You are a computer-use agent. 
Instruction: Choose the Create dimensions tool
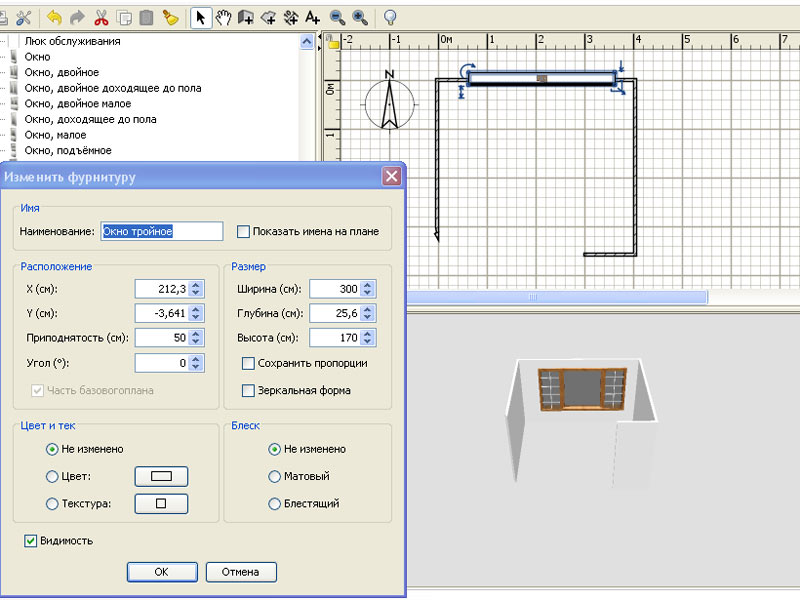pos(291,18)
